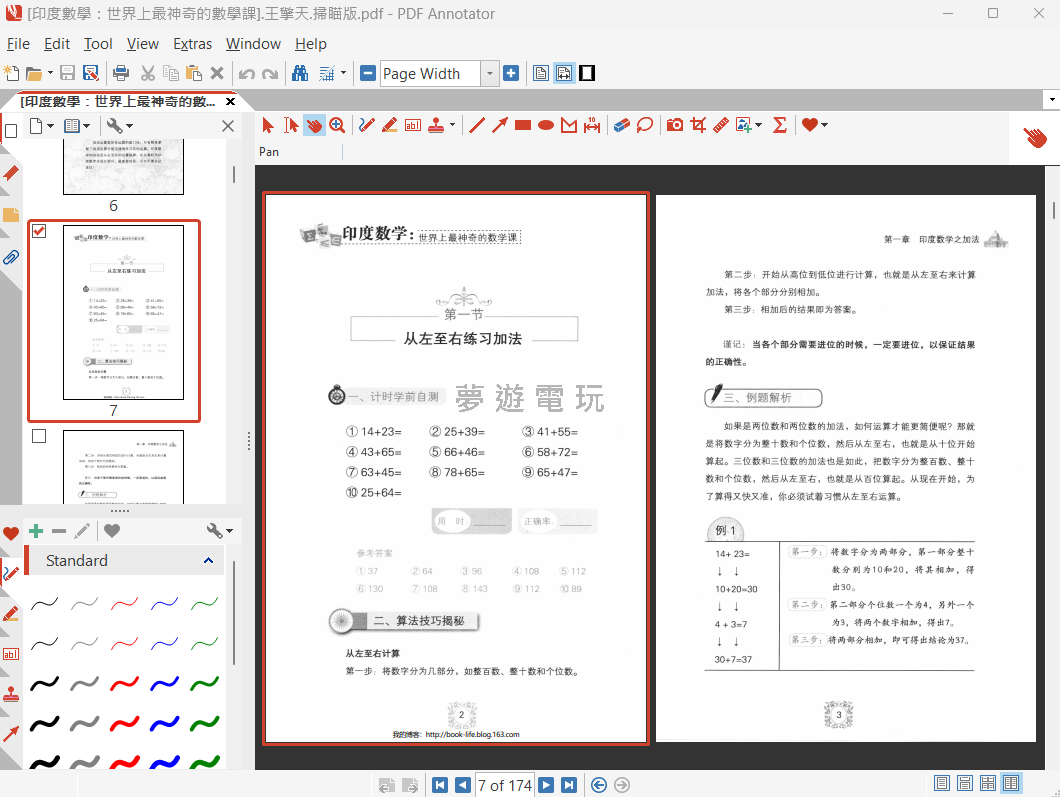Select the Stamp annotation tool
The width and height of the screenshot is (1060, 797).
tap(437, 125)
